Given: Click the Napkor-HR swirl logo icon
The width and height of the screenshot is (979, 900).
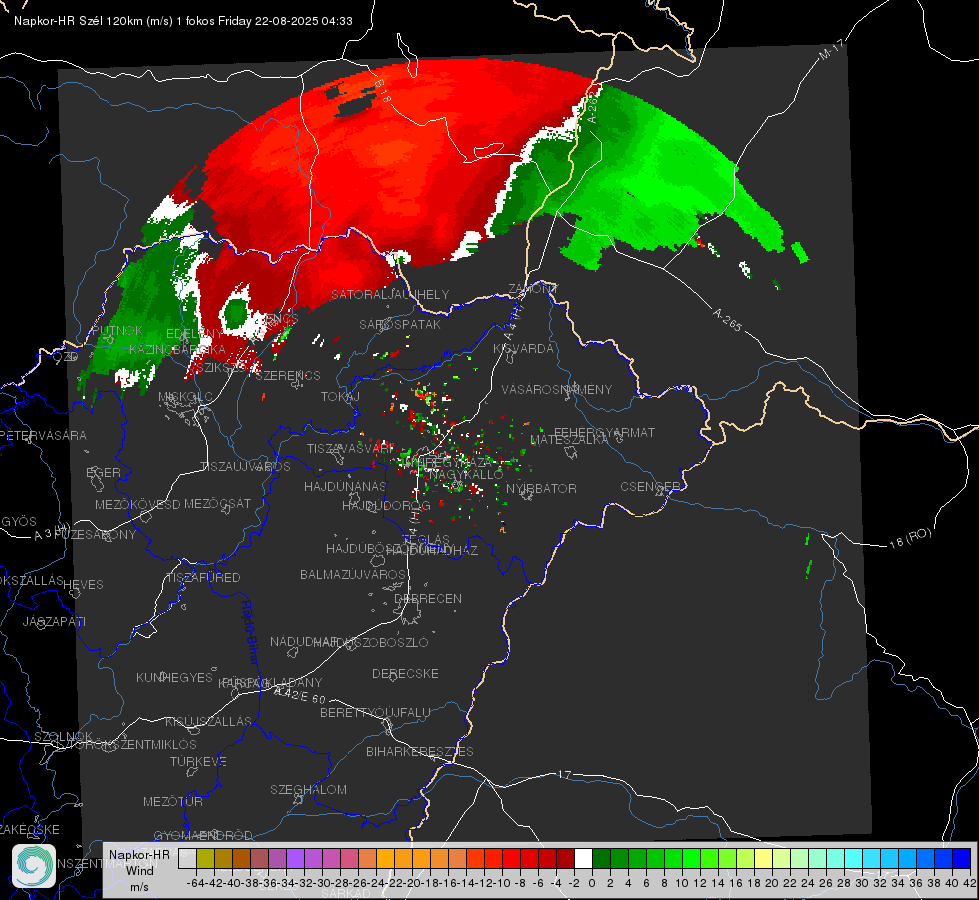Looking at the screenshot, I should click(x=34, y=866).
